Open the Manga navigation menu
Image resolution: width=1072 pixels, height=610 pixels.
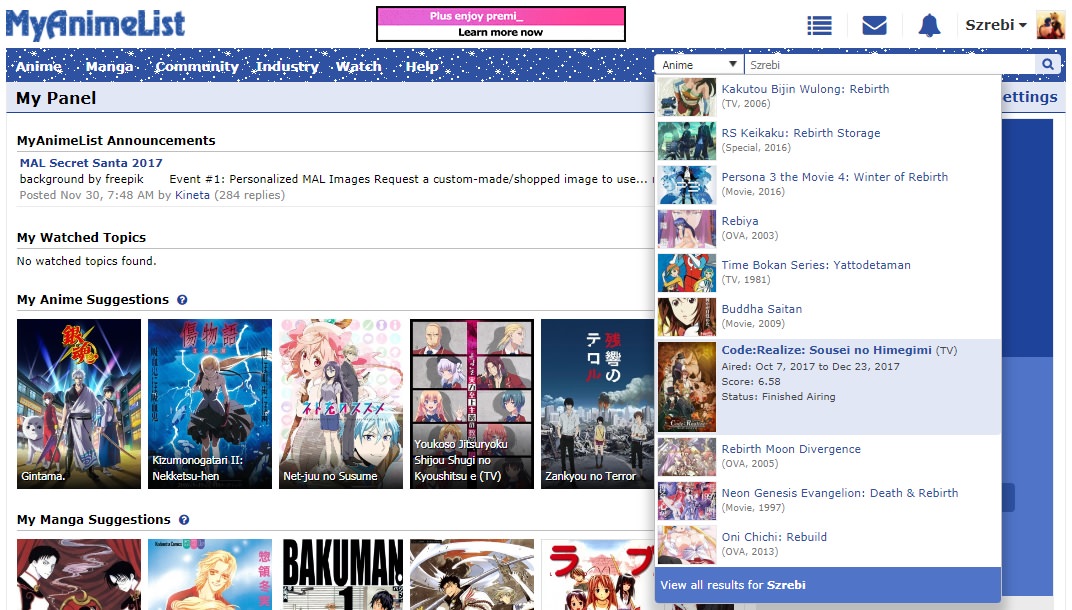[109, 66]
